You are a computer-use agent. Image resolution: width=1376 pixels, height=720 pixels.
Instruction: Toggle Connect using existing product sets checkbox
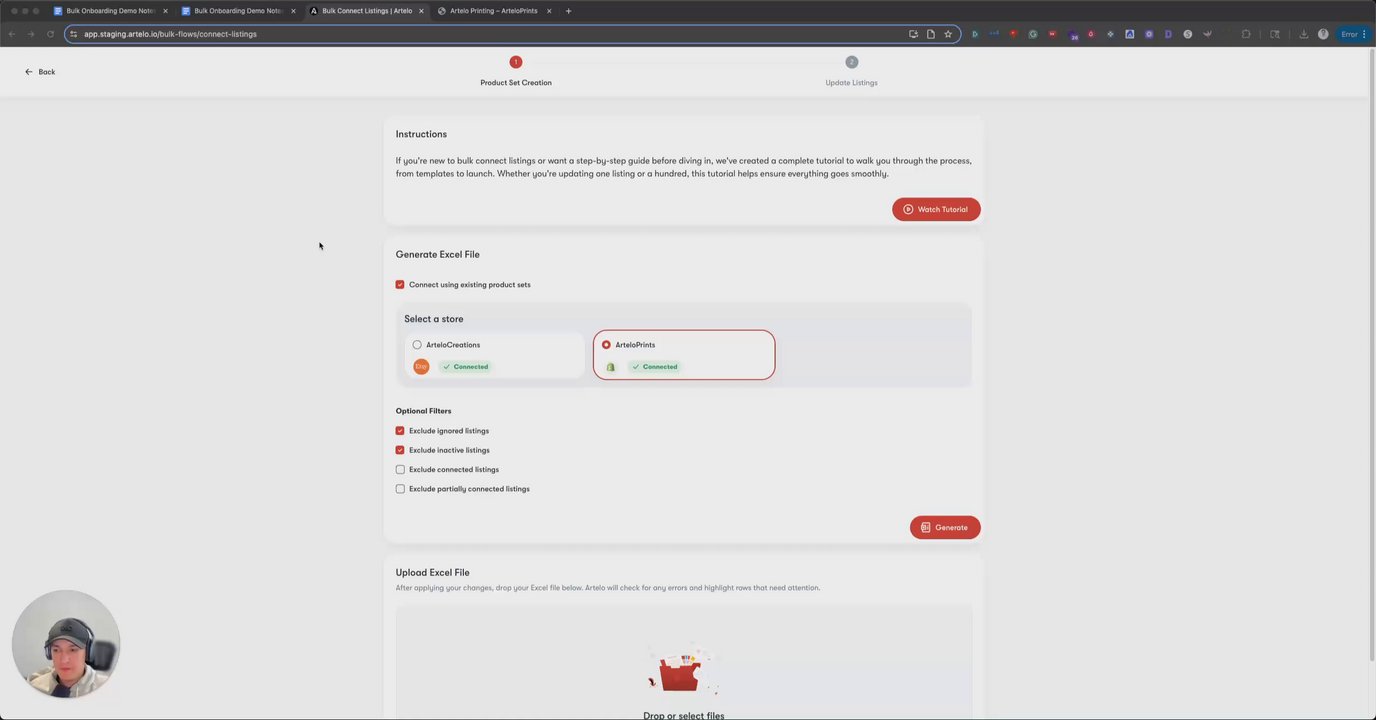coord(400,285)
